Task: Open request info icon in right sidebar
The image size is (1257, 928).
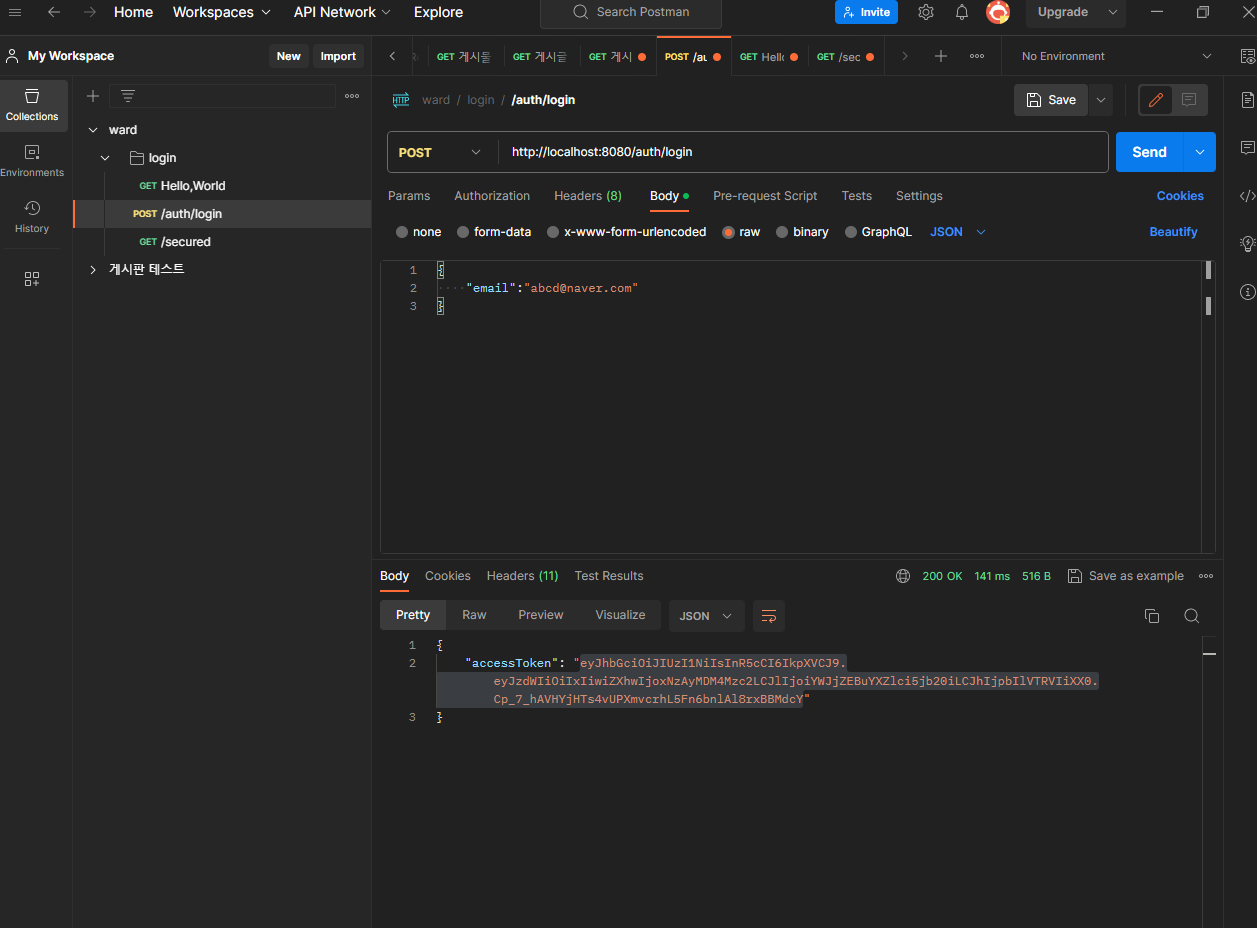Action: click(x=1247, y=292)
